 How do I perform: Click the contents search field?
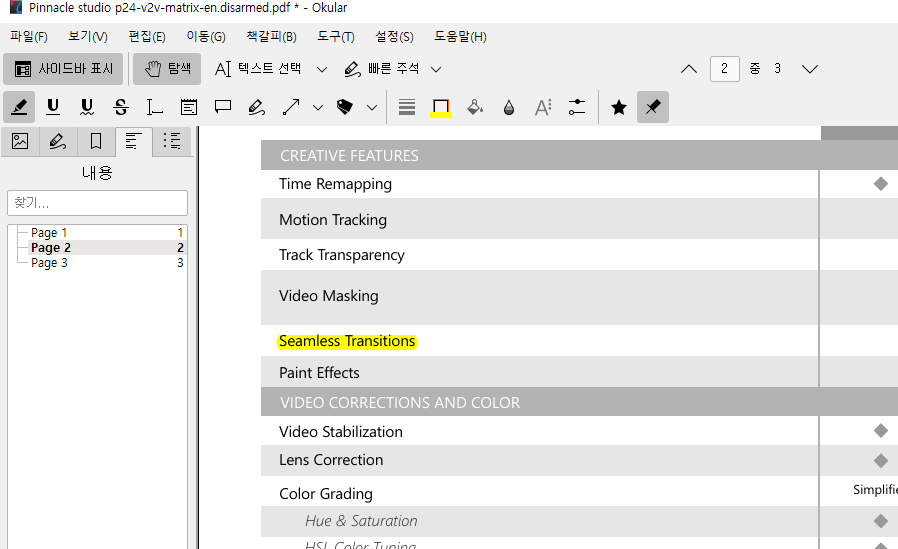pyautogui.click(x=97, y=203)
